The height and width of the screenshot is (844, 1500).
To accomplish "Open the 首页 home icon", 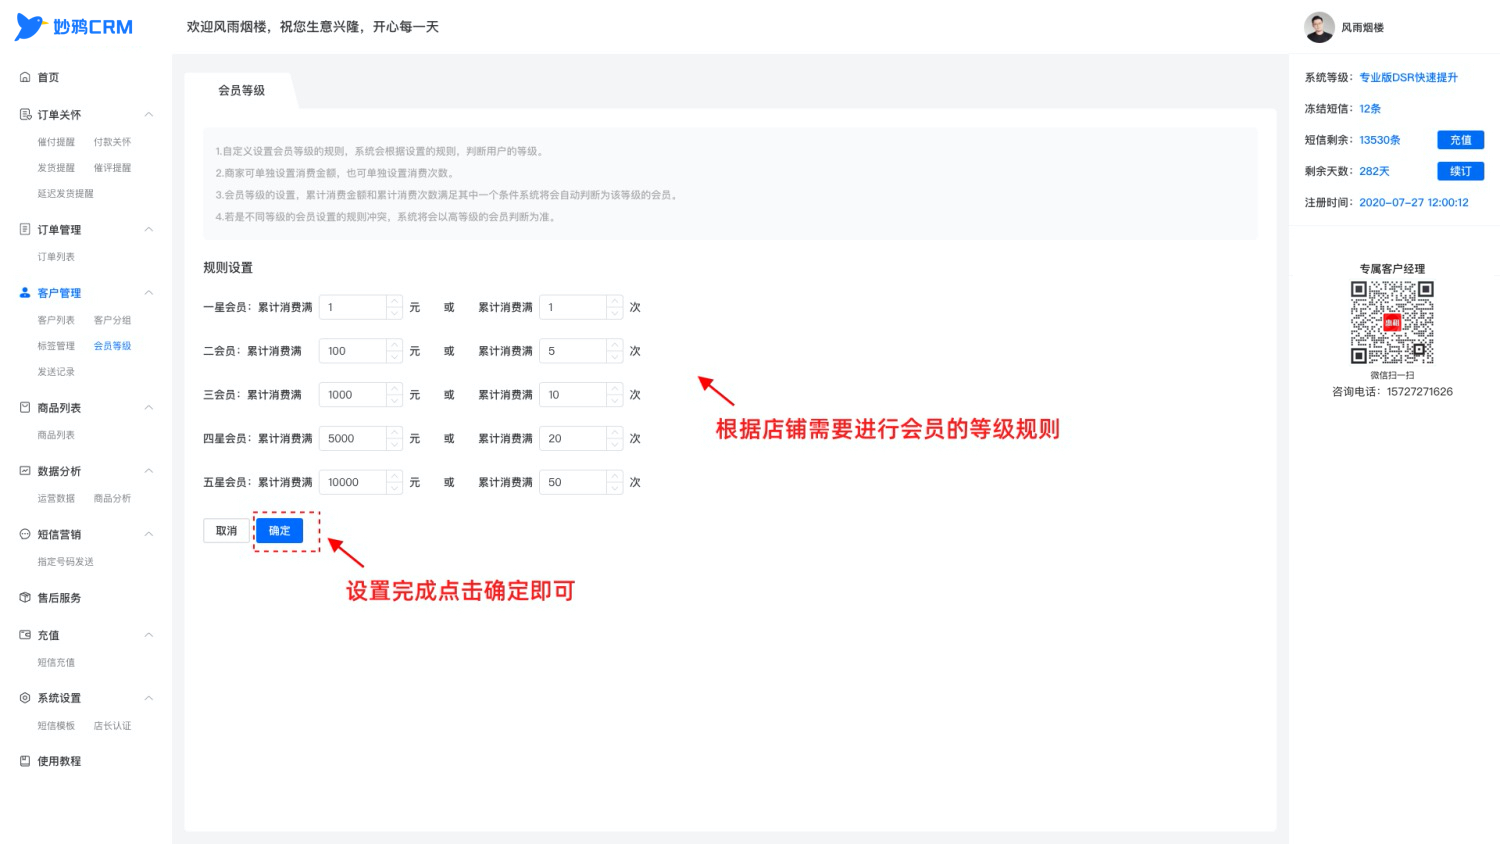I will [x=25, y=77].
